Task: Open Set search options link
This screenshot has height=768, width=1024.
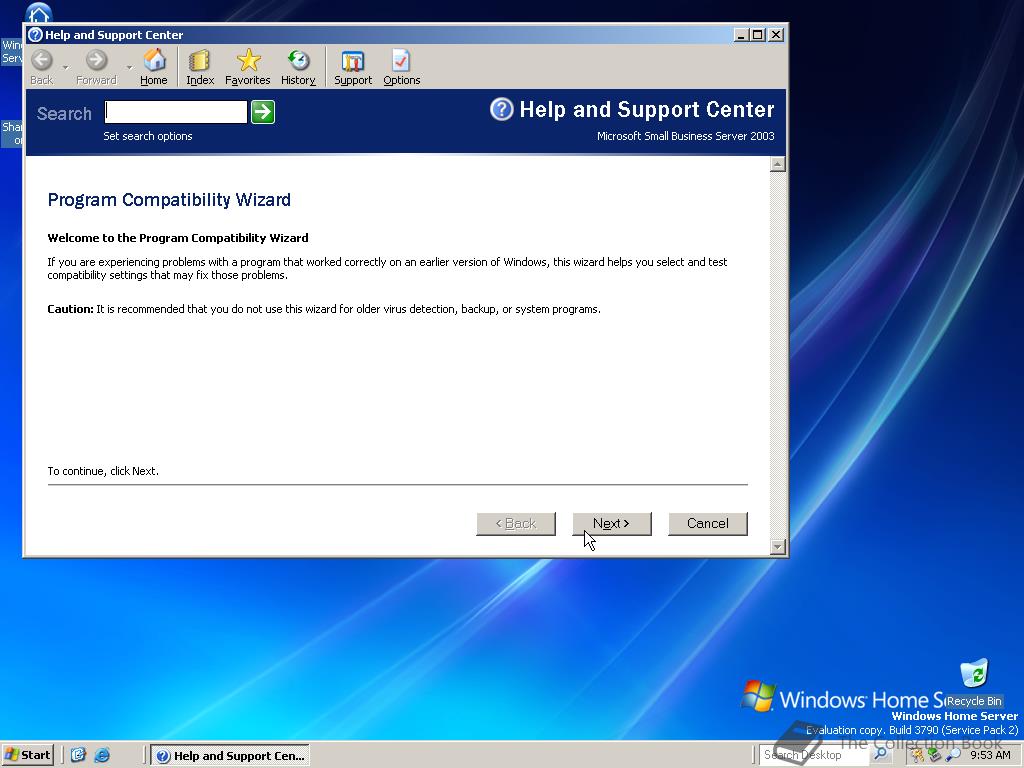Action: click(148, 136)
